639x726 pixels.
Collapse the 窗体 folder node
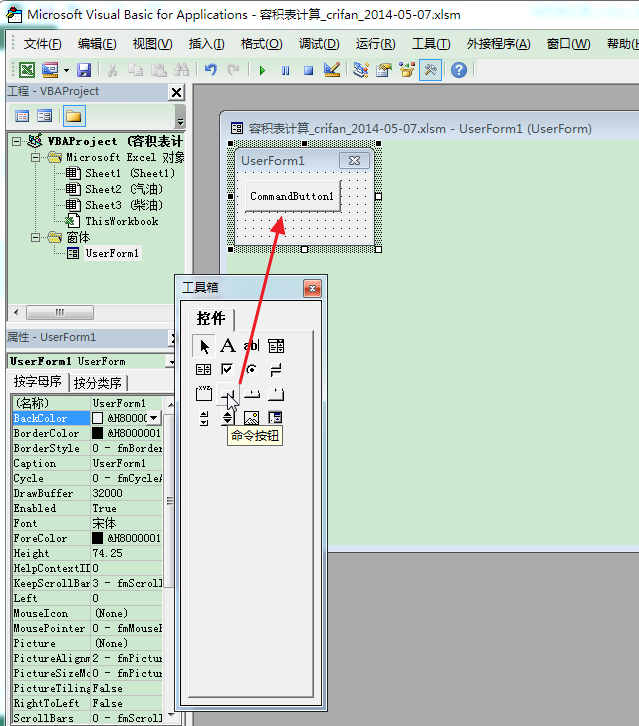point(36,238)
